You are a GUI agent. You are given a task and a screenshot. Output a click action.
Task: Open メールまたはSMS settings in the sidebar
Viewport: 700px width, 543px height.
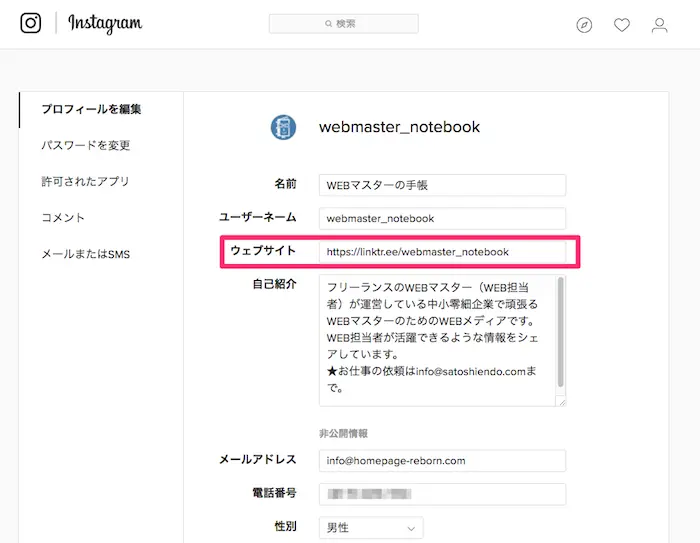86,254
